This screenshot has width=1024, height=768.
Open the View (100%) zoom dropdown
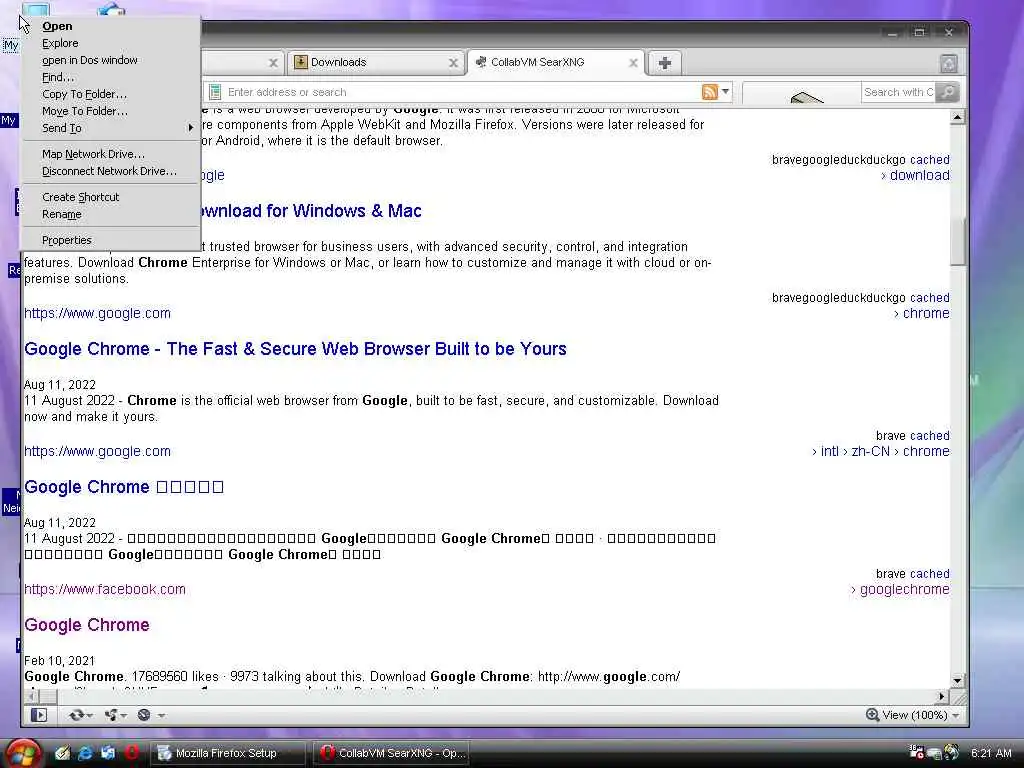tap(956, 716)
